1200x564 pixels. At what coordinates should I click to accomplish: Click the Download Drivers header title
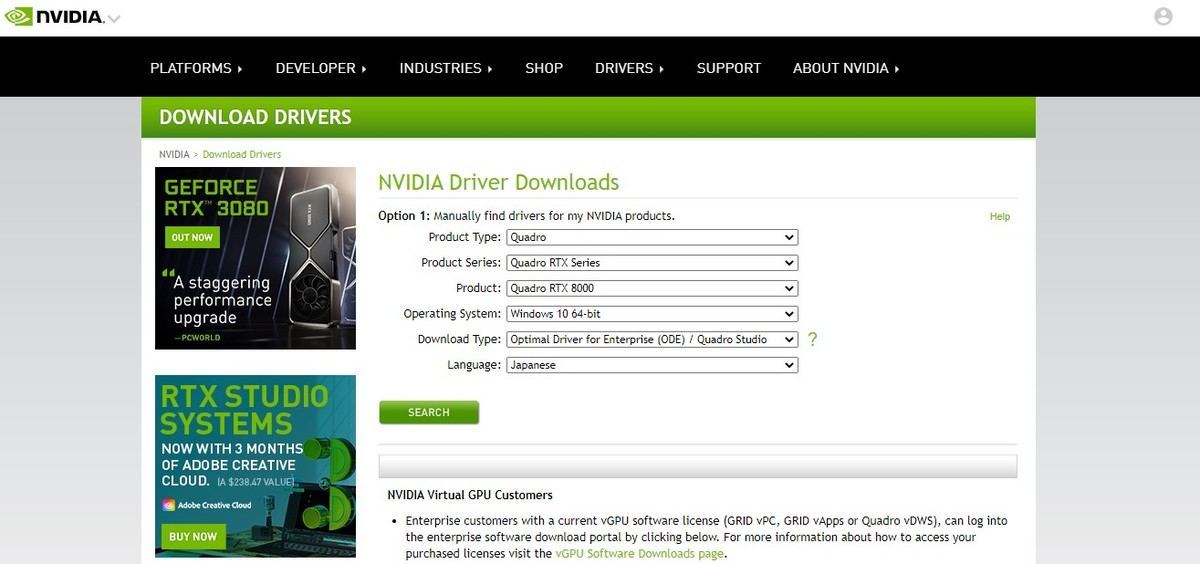(255, 117)
